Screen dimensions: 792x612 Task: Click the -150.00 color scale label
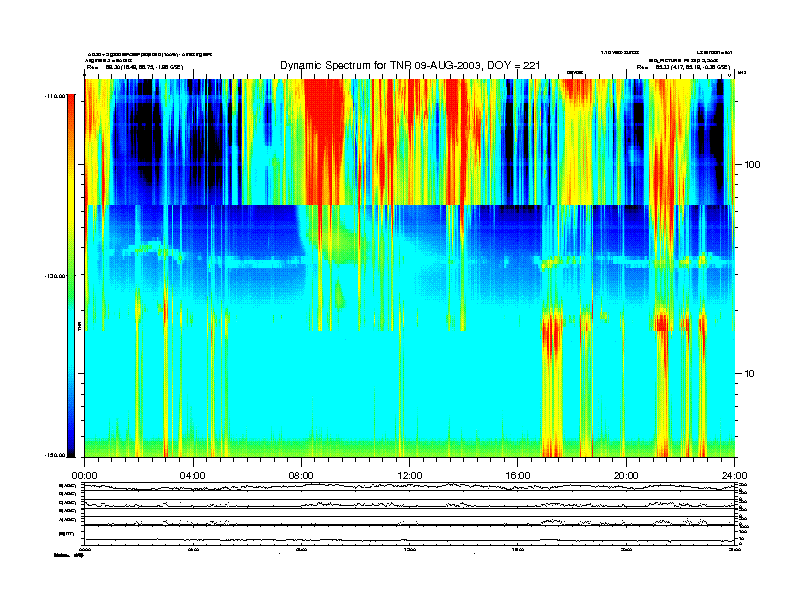55,455
